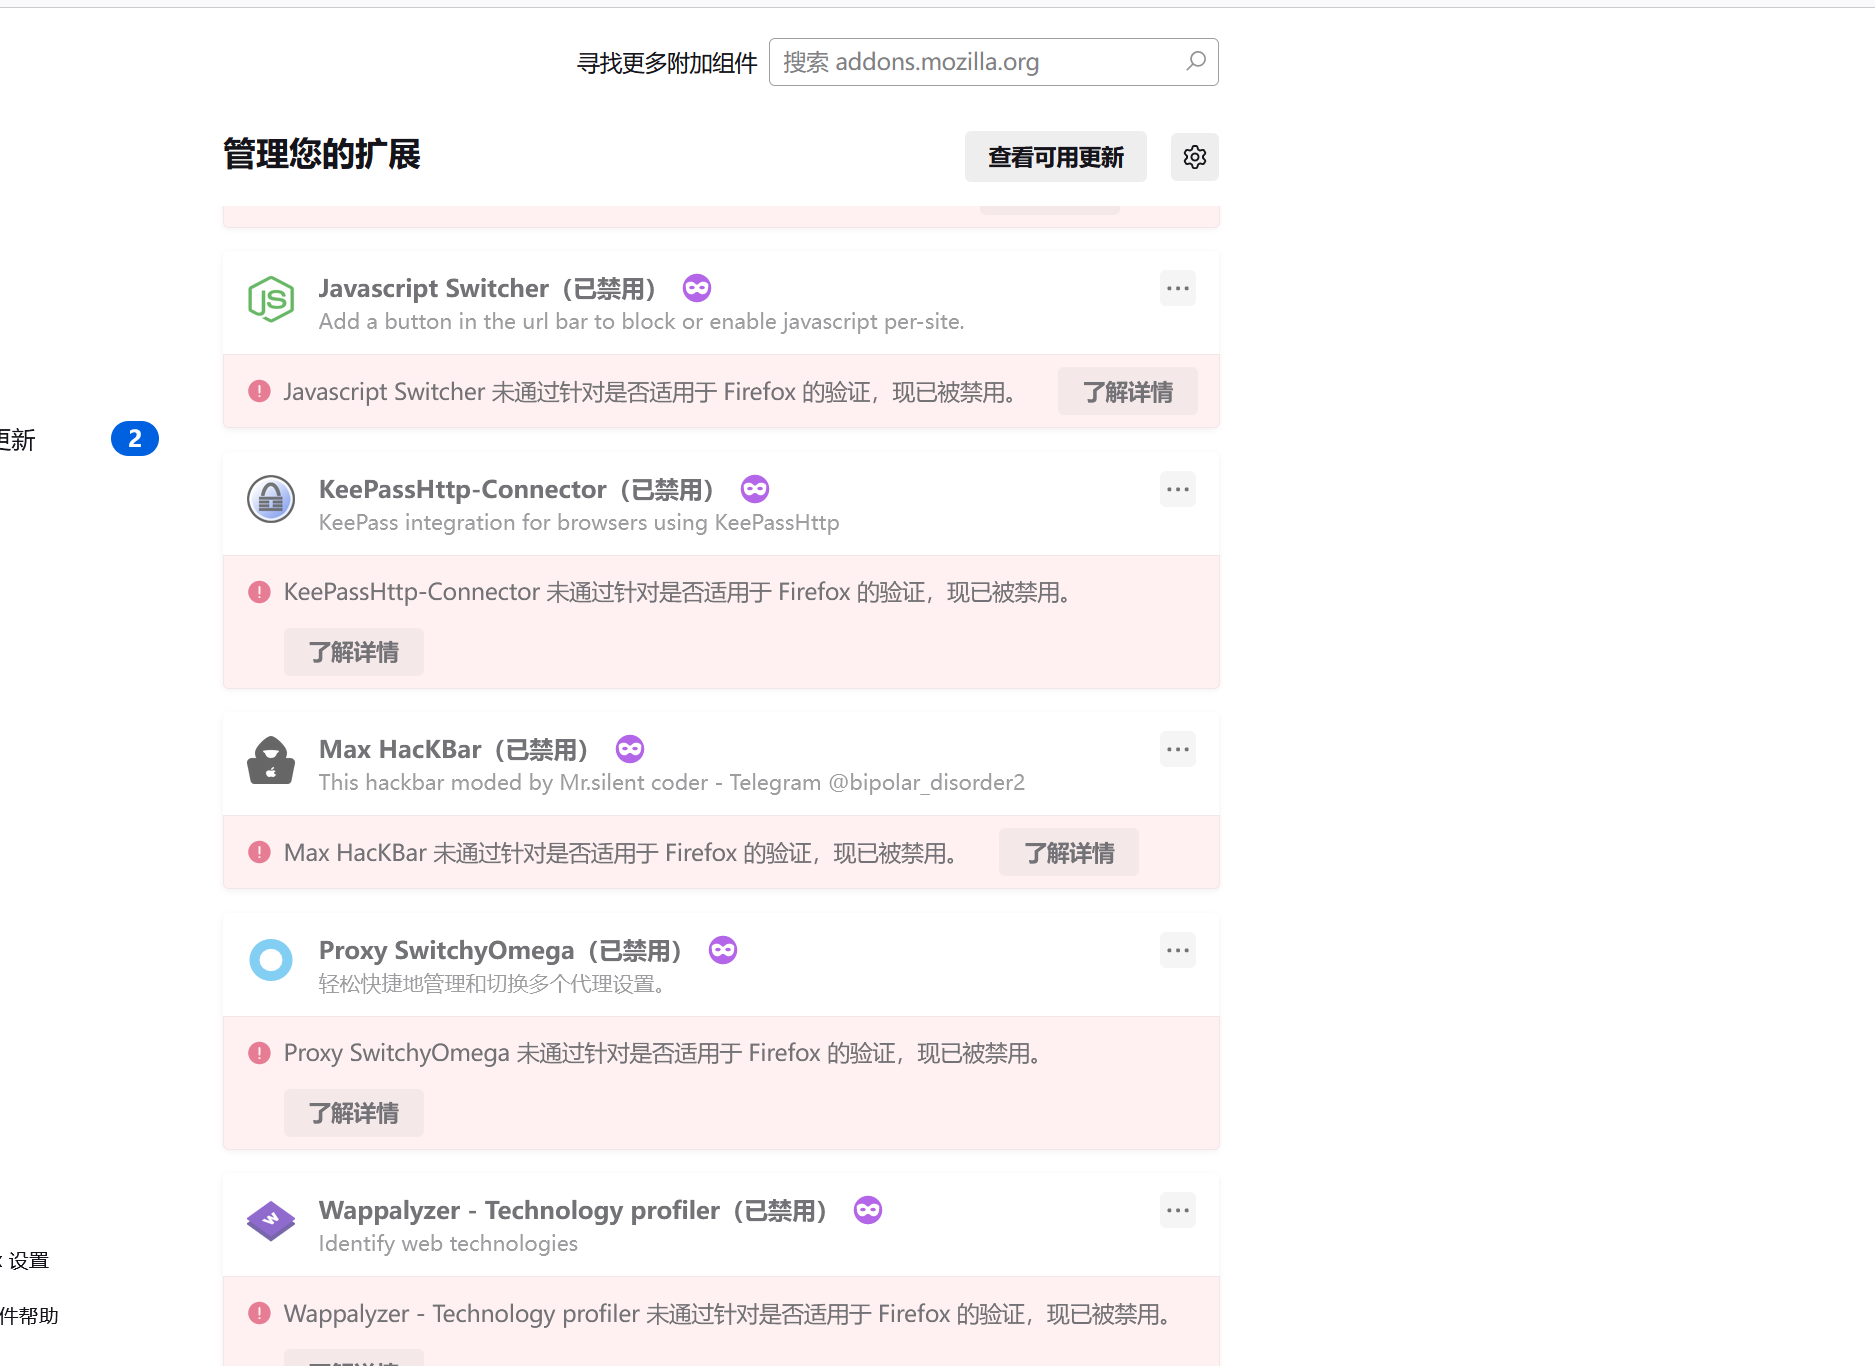
Task: Open the extensions gear settings menu
Action: pyautogui.click(x=1195, y=157)
